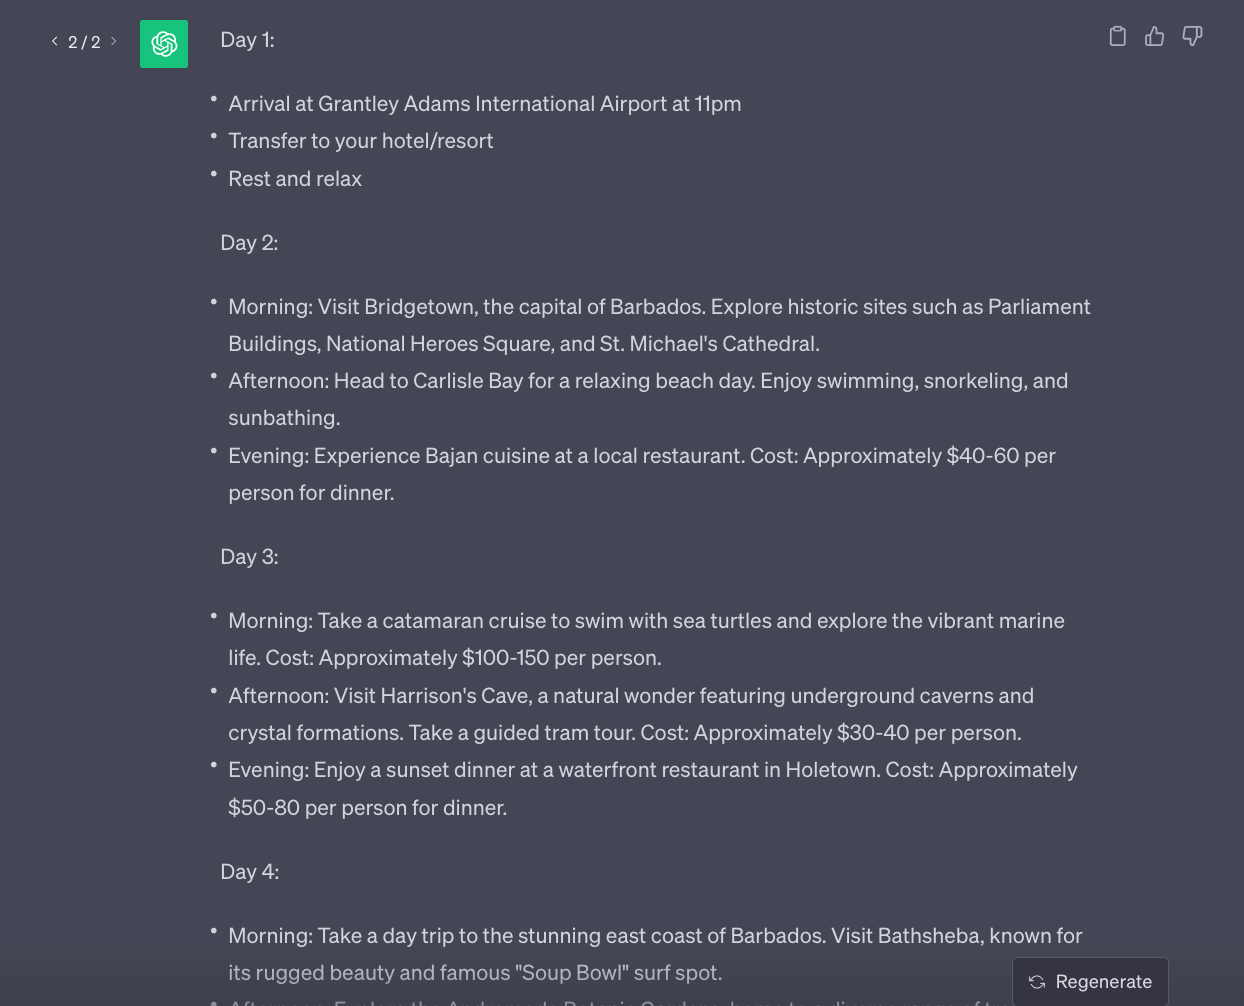This screenshot has height=1006, width=1244.
Task: Click the 2 / 2 response counter
Action: (84, 42)
